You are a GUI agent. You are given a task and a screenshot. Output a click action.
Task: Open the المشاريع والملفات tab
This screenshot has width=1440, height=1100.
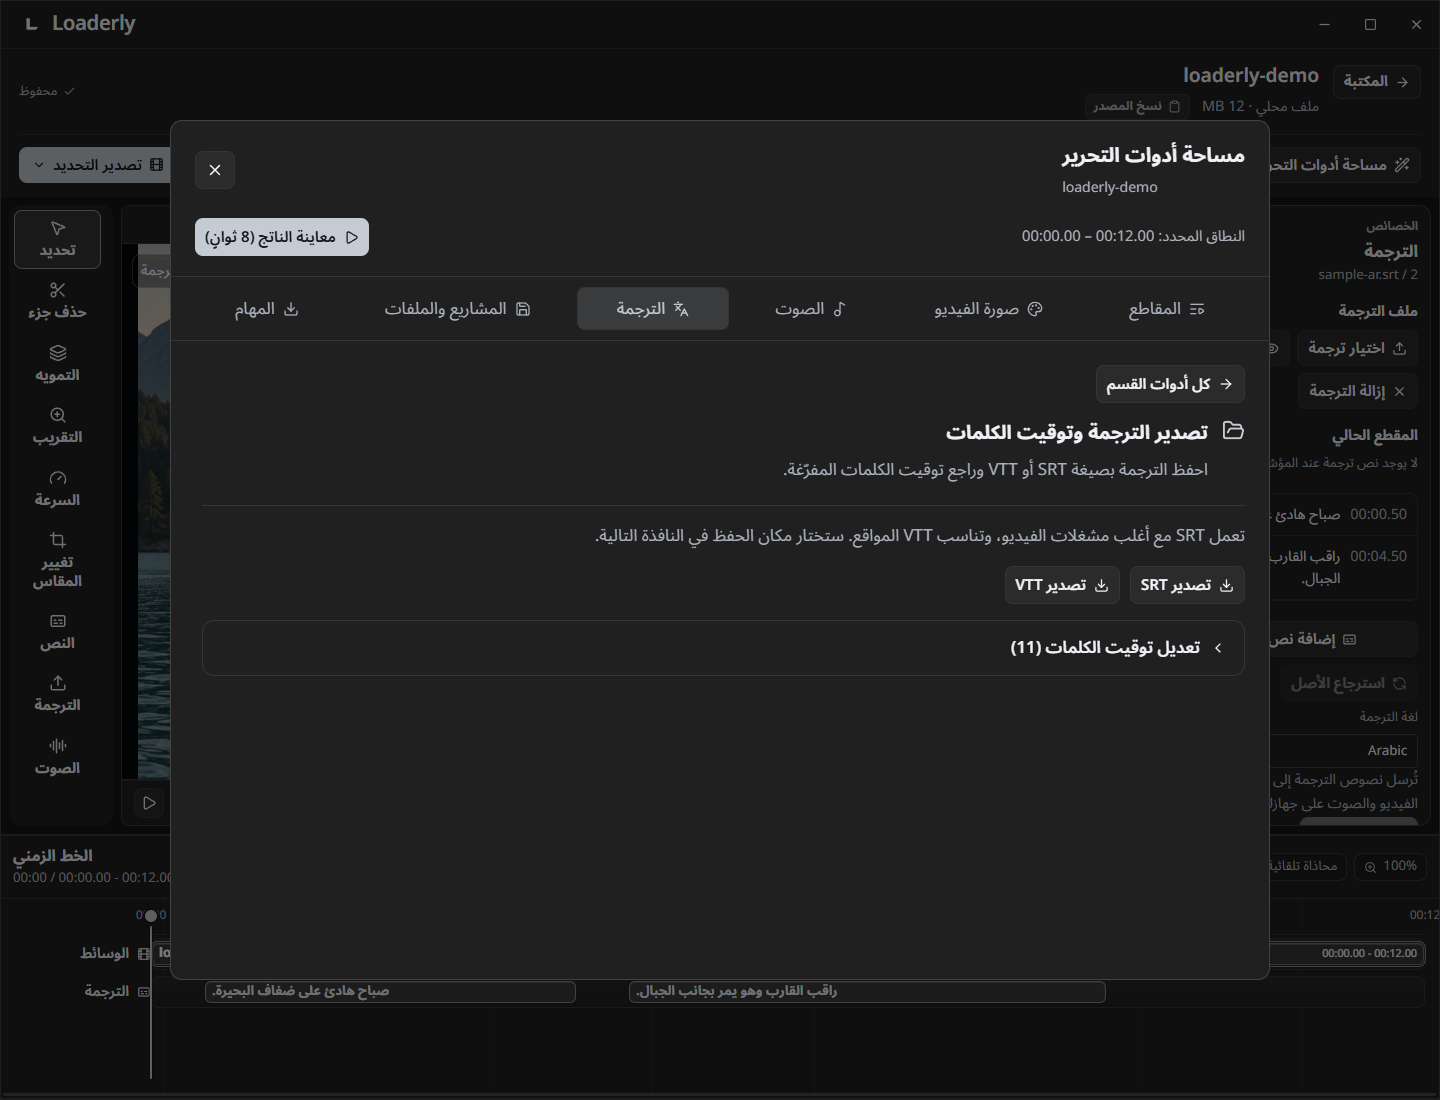(x=457, y=309)
